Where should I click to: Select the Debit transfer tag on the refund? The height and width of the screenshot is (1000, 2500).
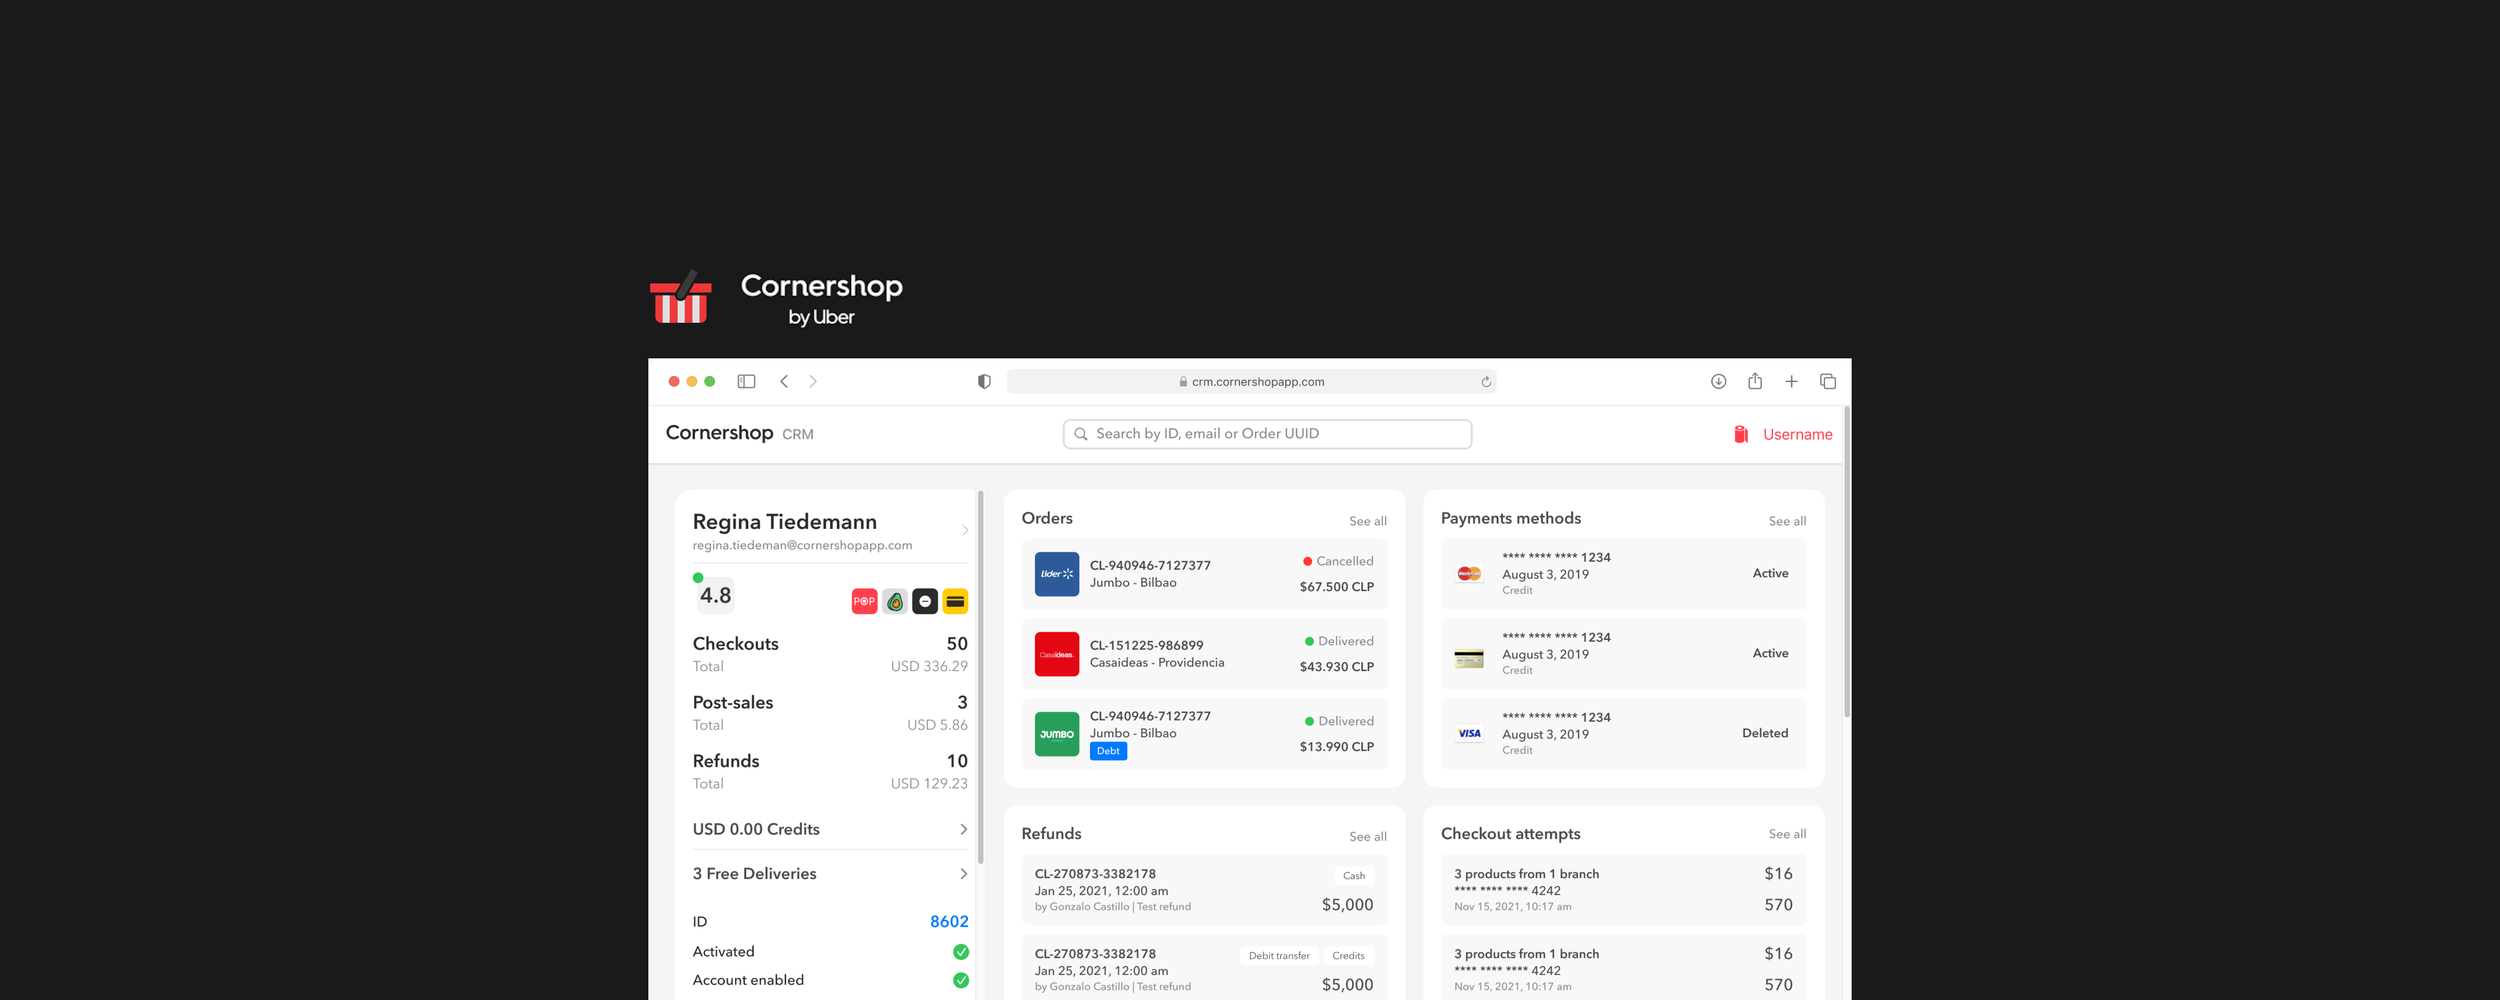coord(1279,956)
